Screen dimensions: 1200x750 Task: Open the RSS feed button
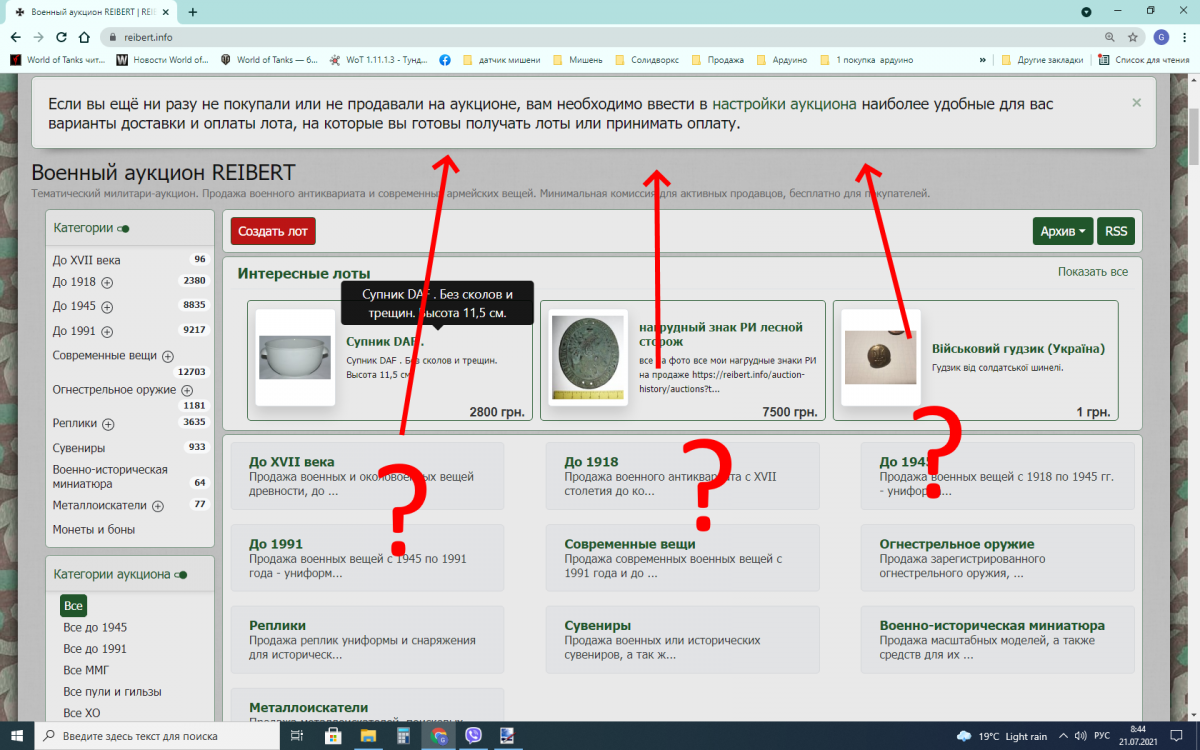pos(1116,231)
